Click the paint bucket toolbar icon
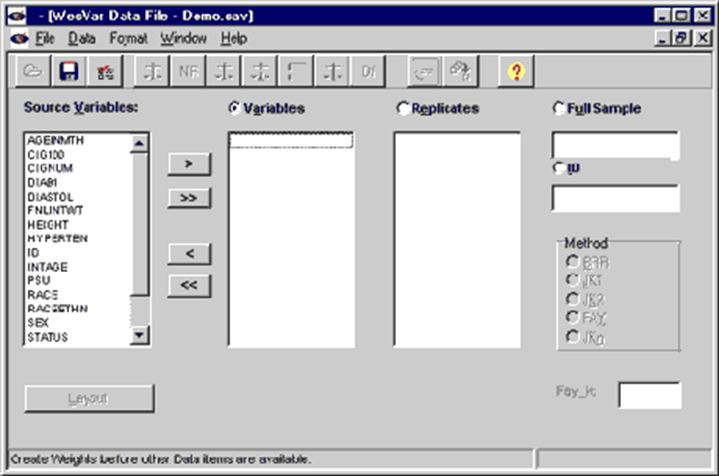Screen dimensions: 719x476 tap(460, 71)
